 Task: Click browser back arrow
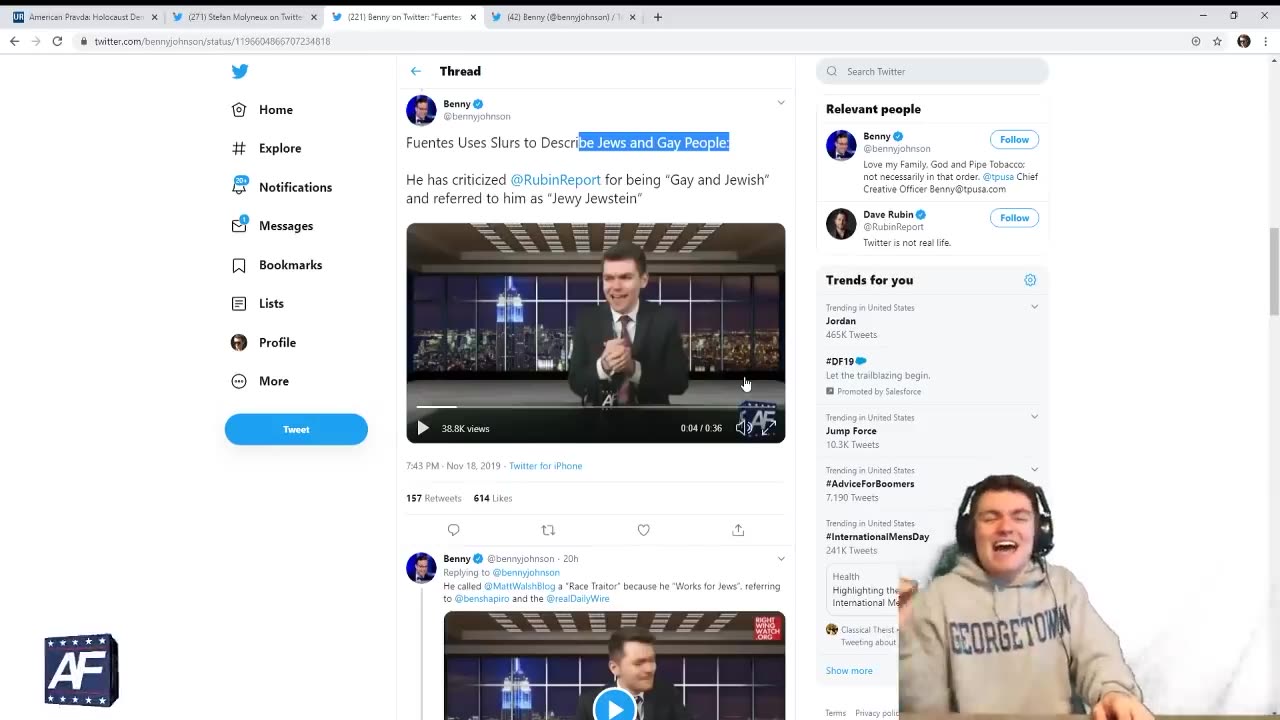click(x=14, y=41)
